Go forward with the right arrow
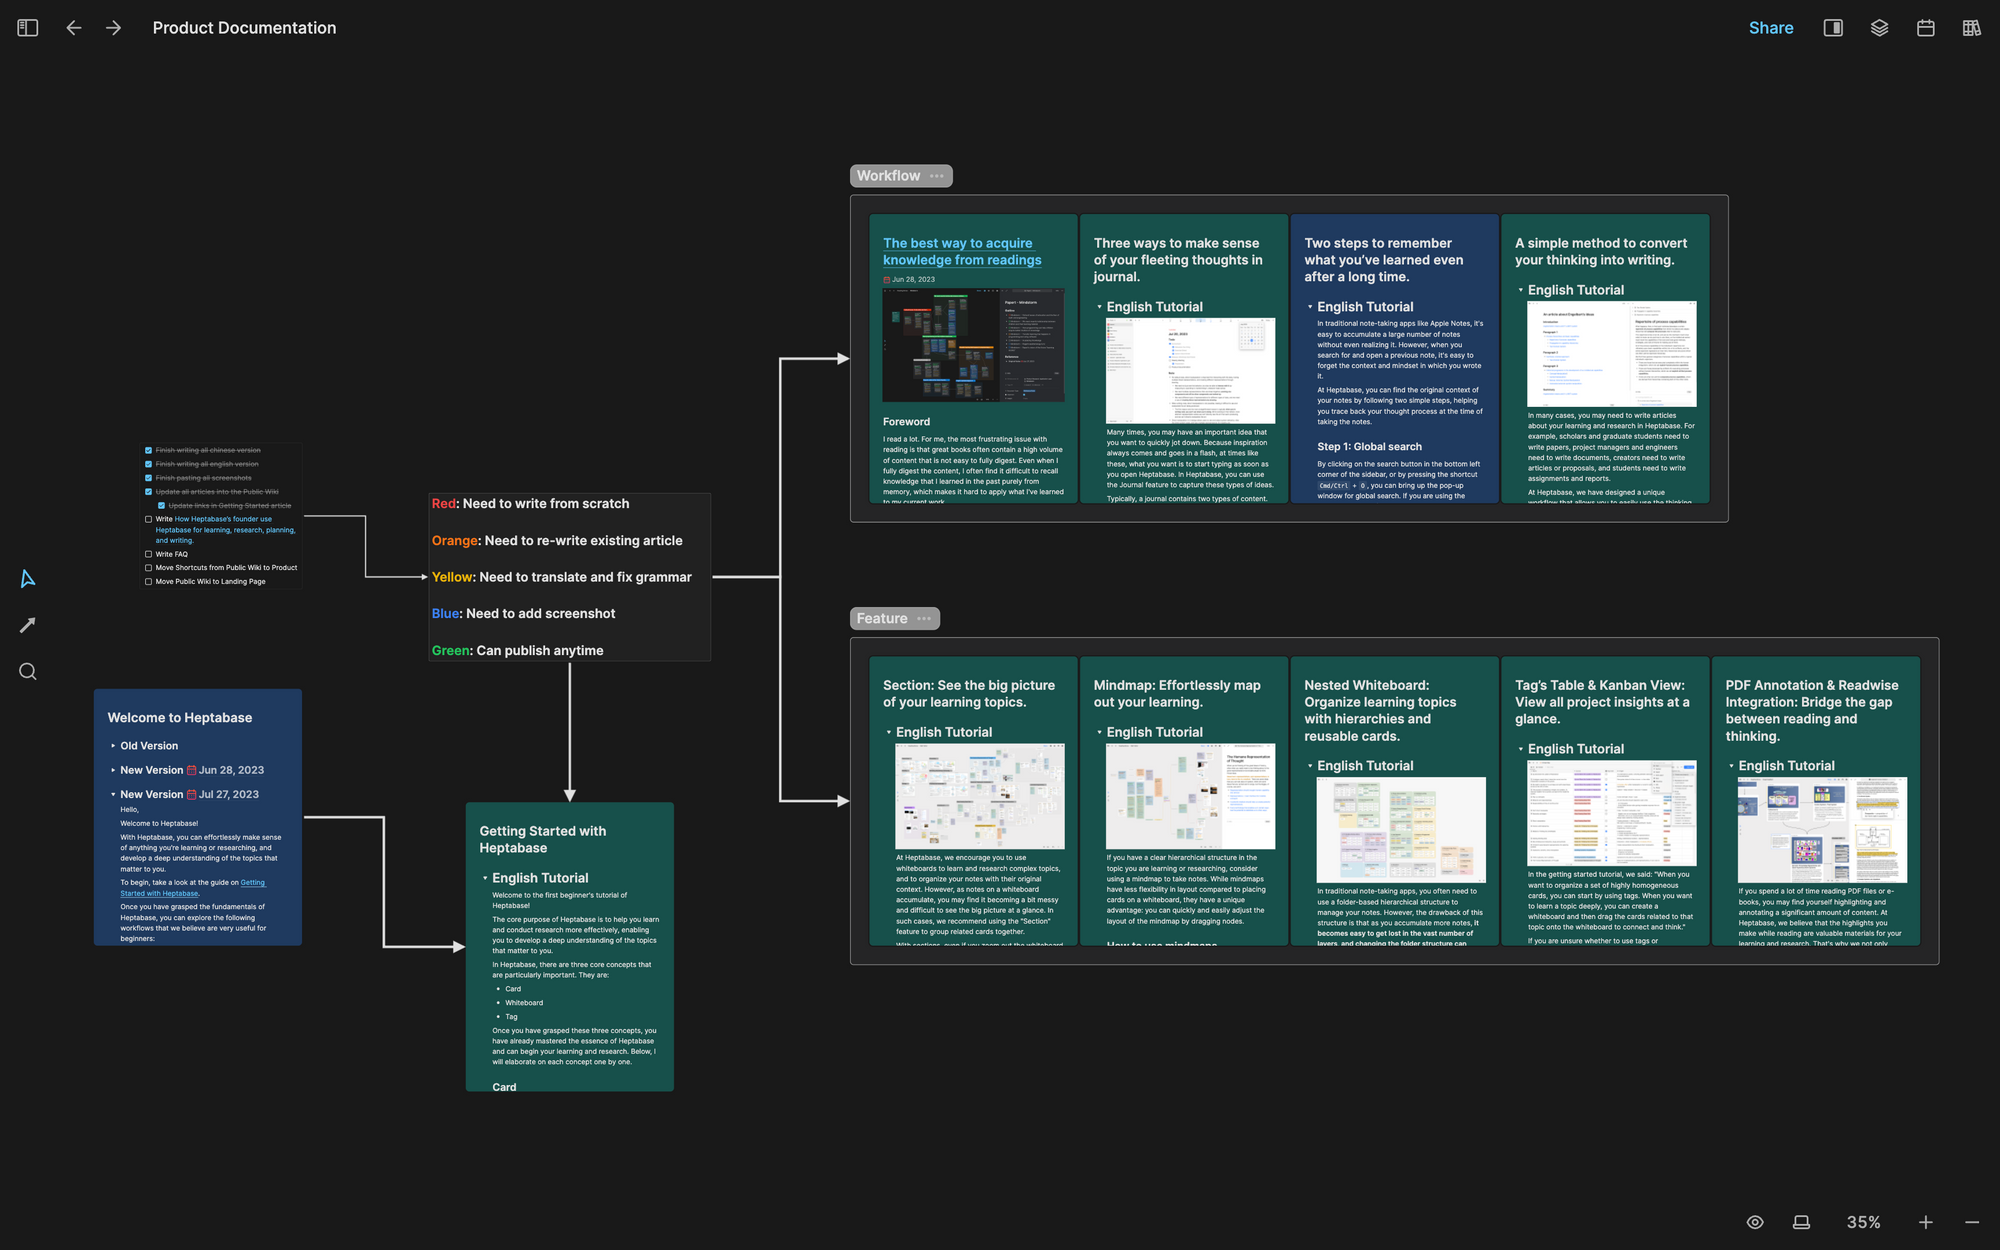The height and width of the screenshot is (1250, 2000). tap(114, 28)
